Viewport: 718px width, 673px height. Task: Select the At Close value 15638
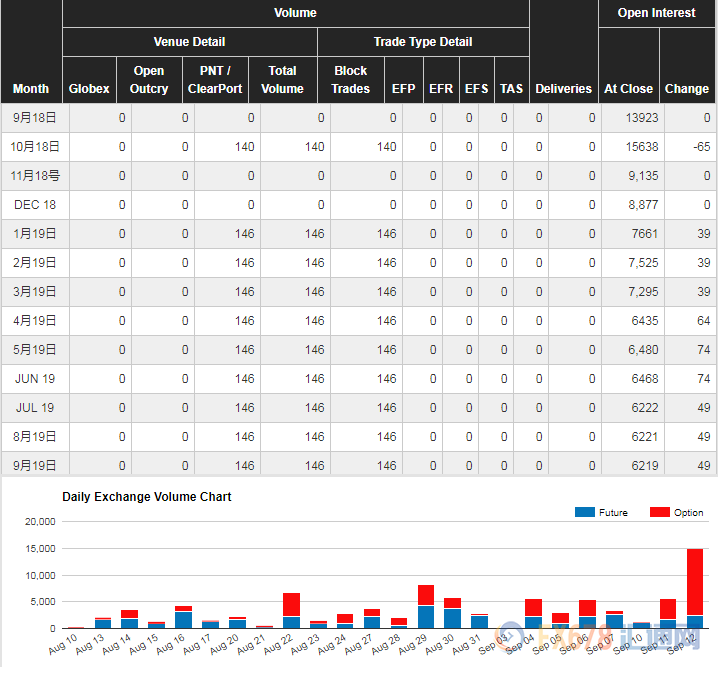(641, 147)
